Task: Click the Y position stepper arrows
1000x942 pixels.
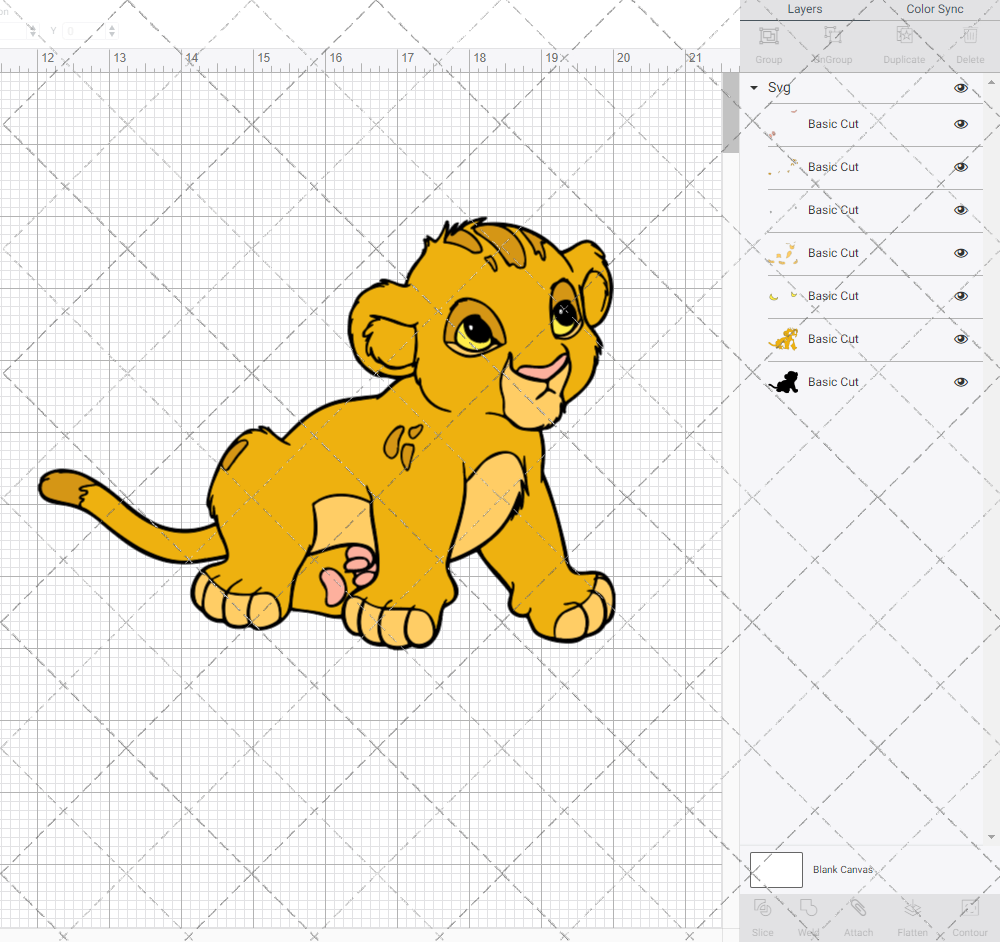Action: 112,31
